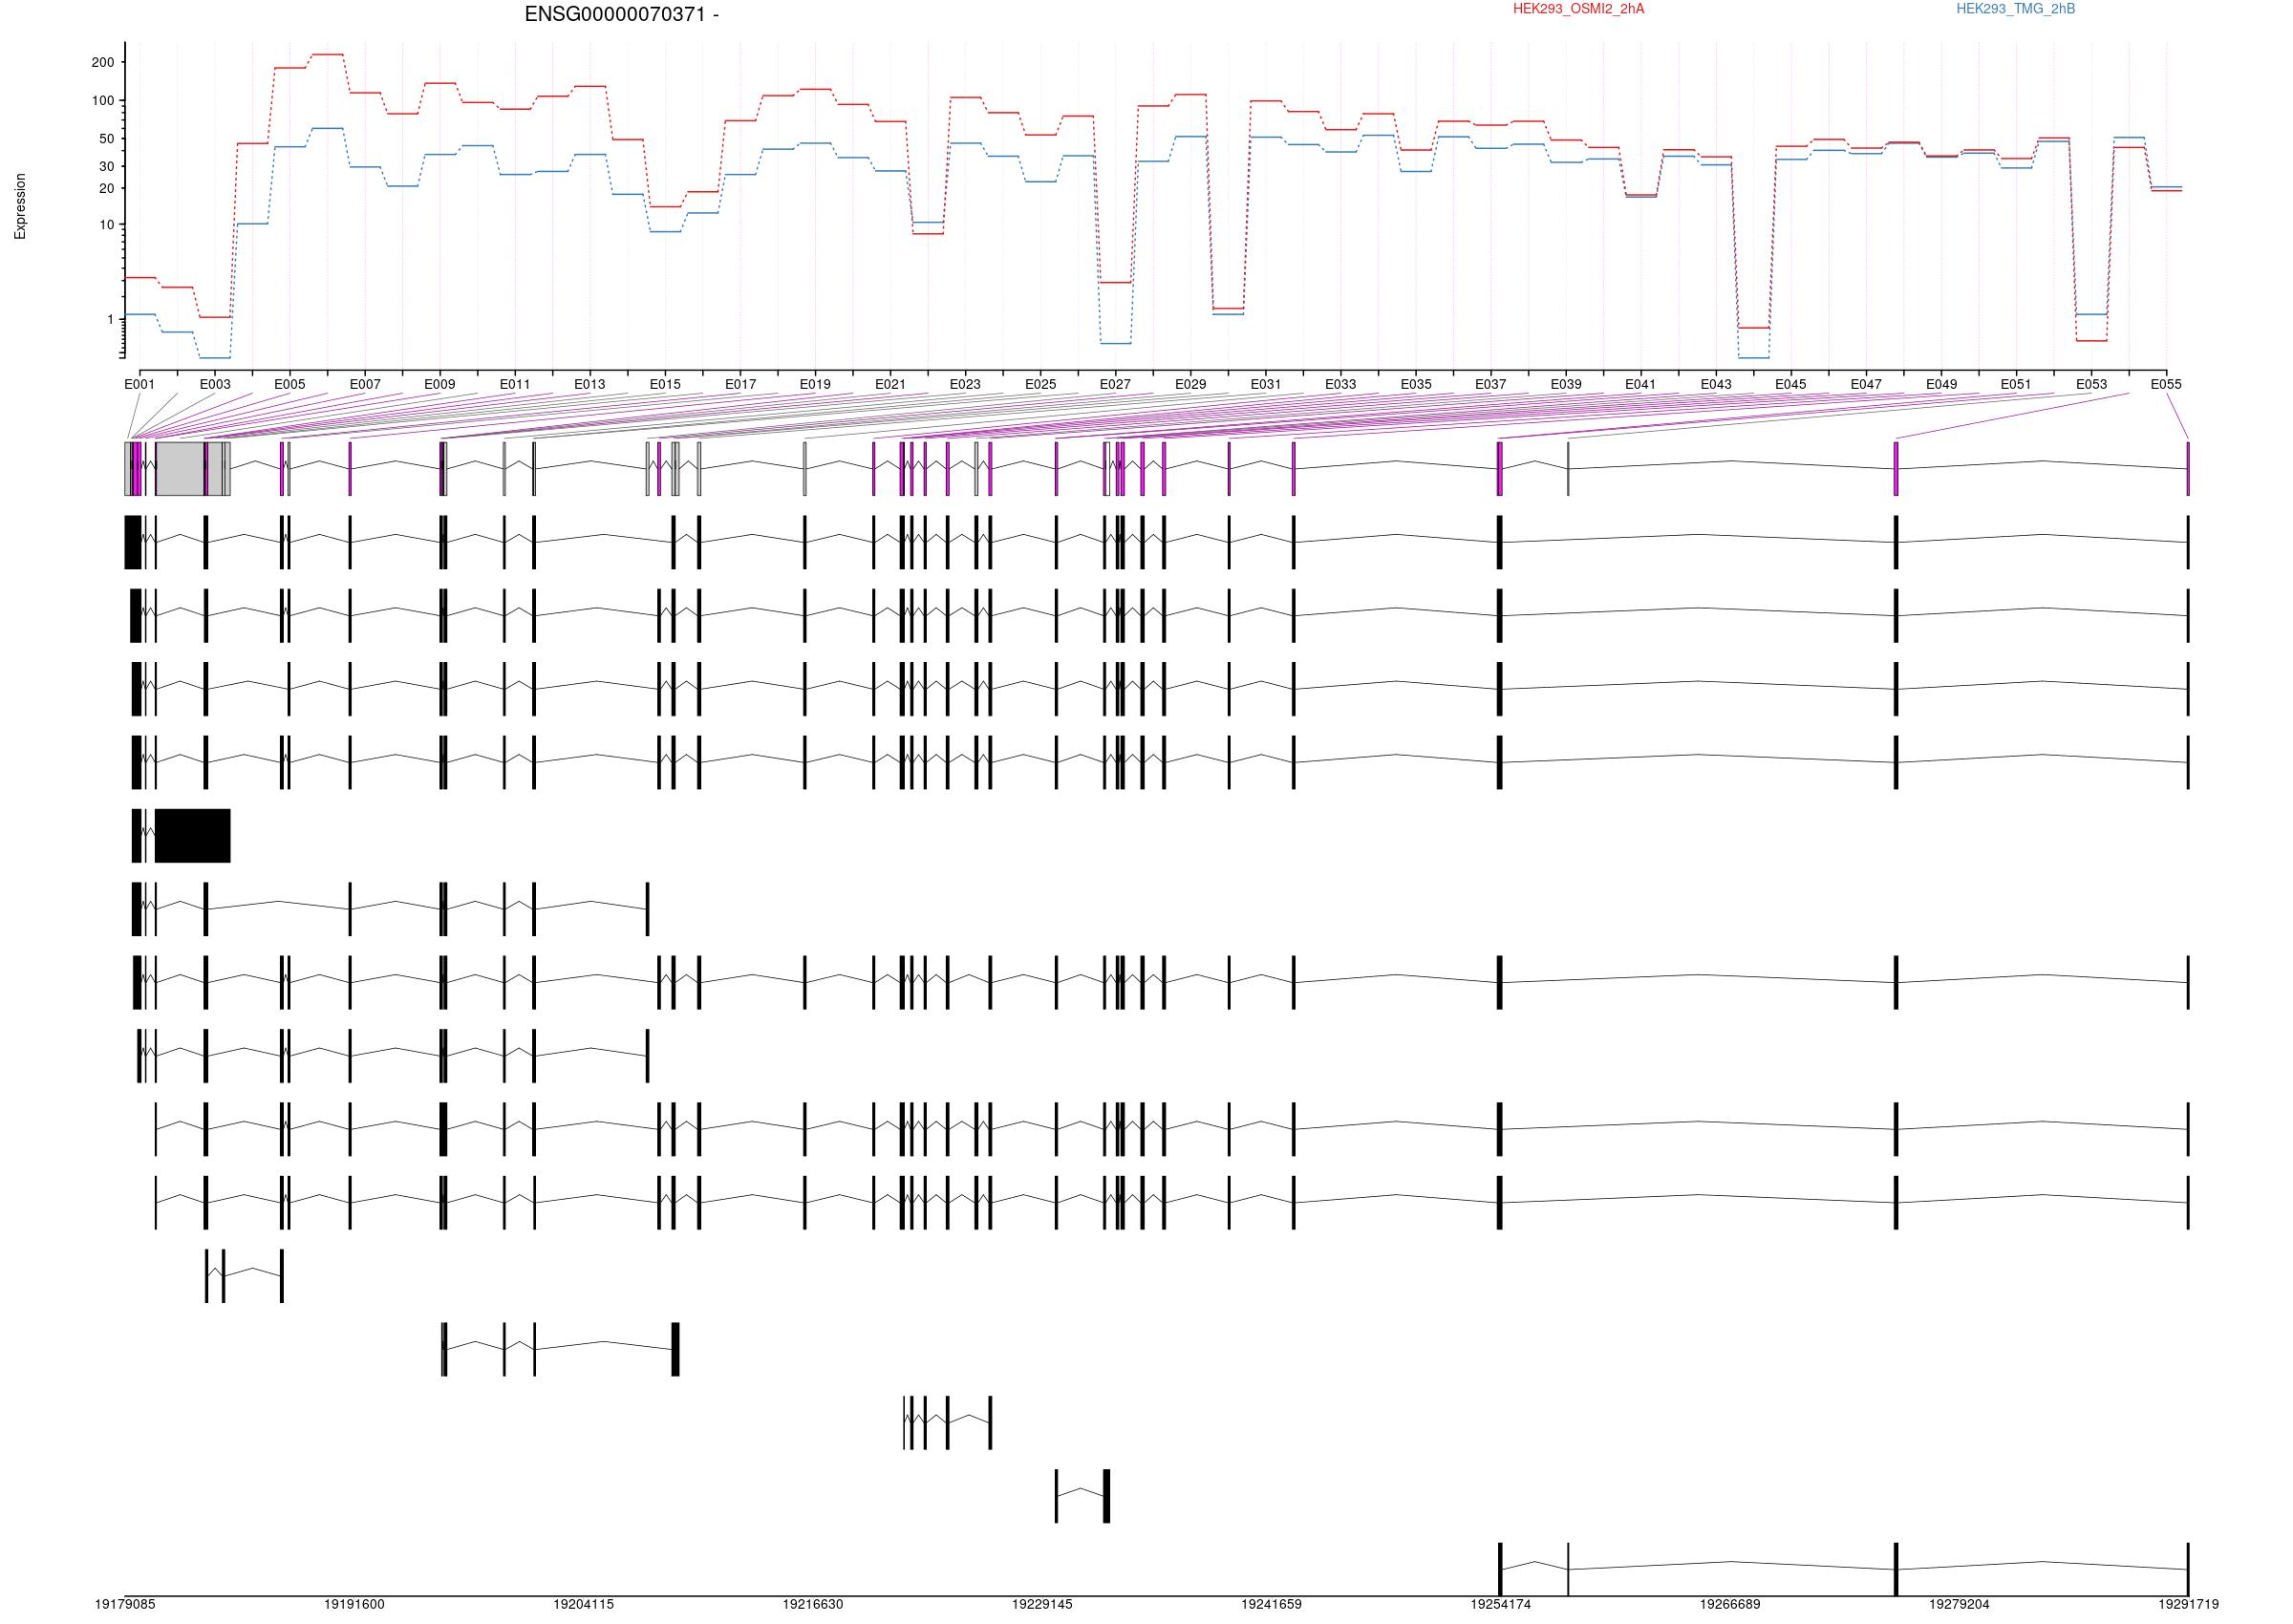Click exon label E011
2293x1624 pixels.
515,384
